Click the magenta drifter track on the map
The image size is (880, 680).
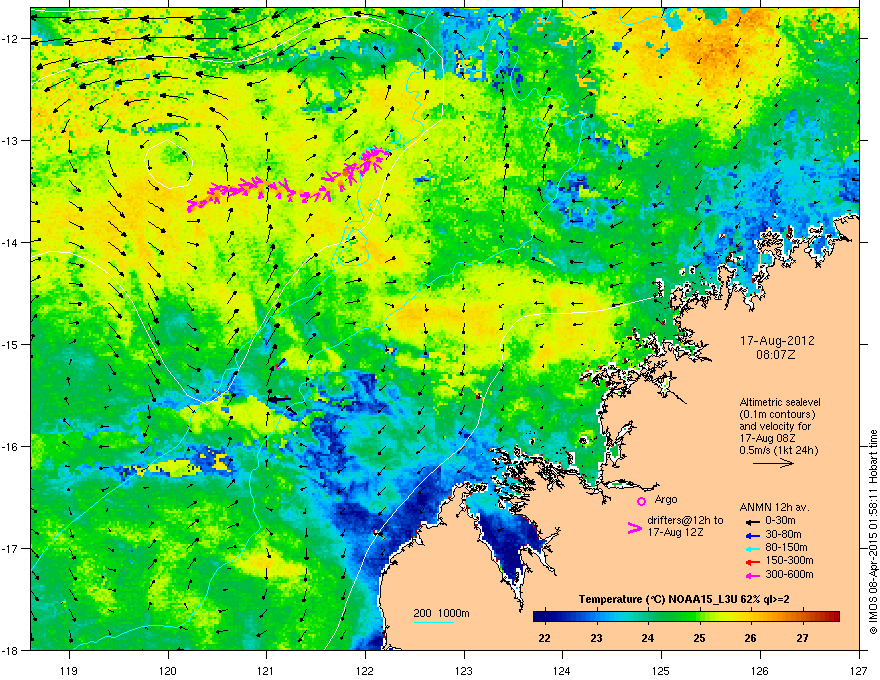click(289, 181)
